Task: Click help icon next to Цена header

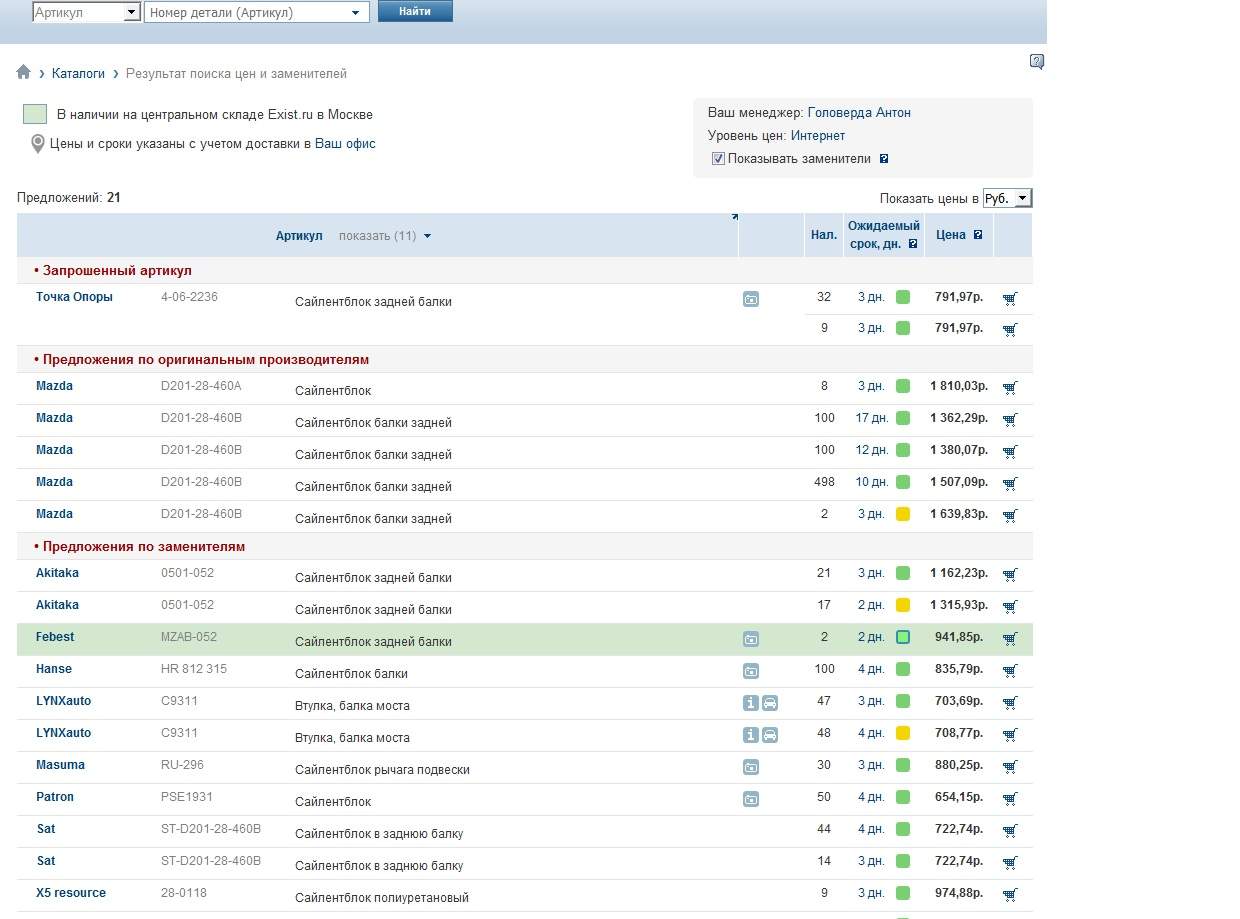Action: (978, 235)
